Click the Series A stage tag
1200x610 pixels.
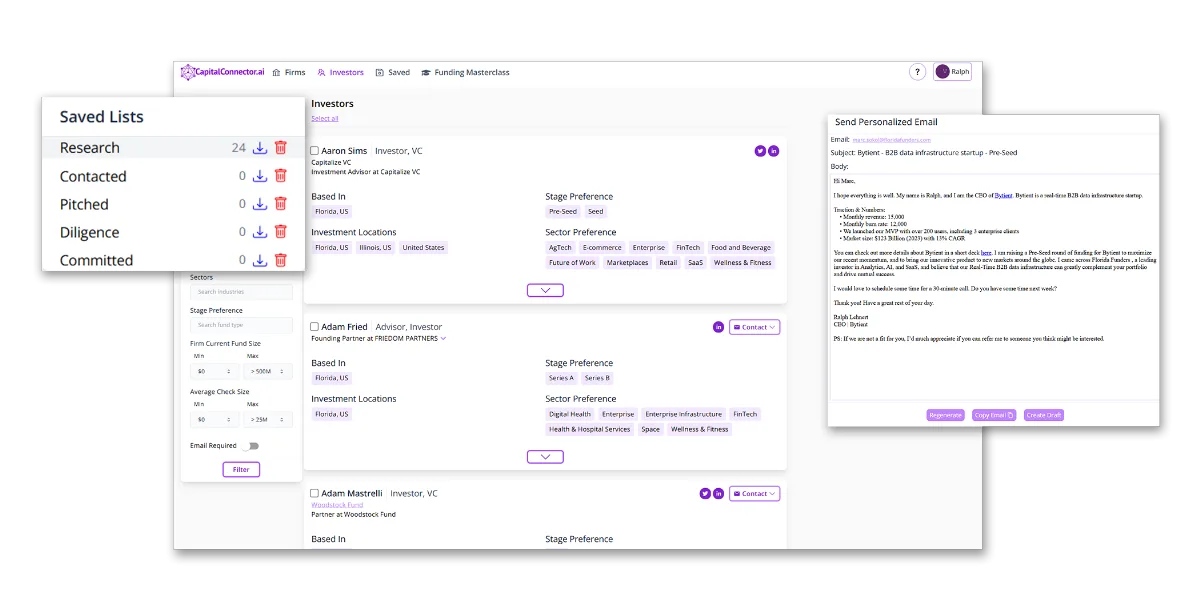[x=562, y=378]
